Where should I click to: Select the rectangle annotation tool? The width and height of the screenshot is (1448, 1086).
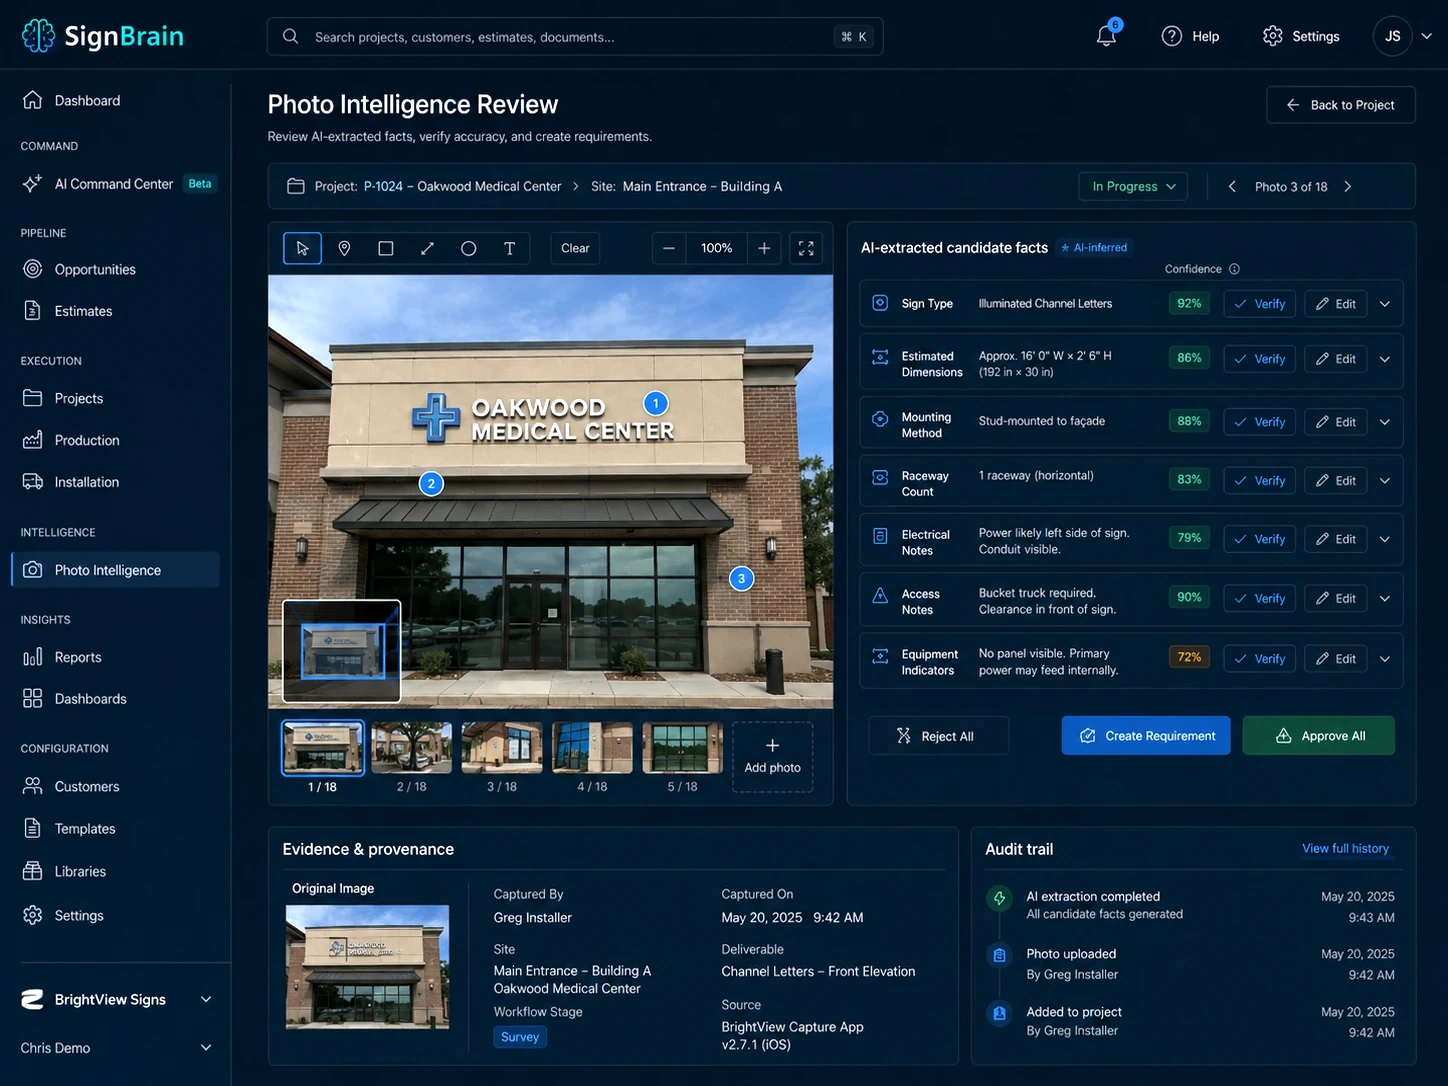tap(385, 248)
